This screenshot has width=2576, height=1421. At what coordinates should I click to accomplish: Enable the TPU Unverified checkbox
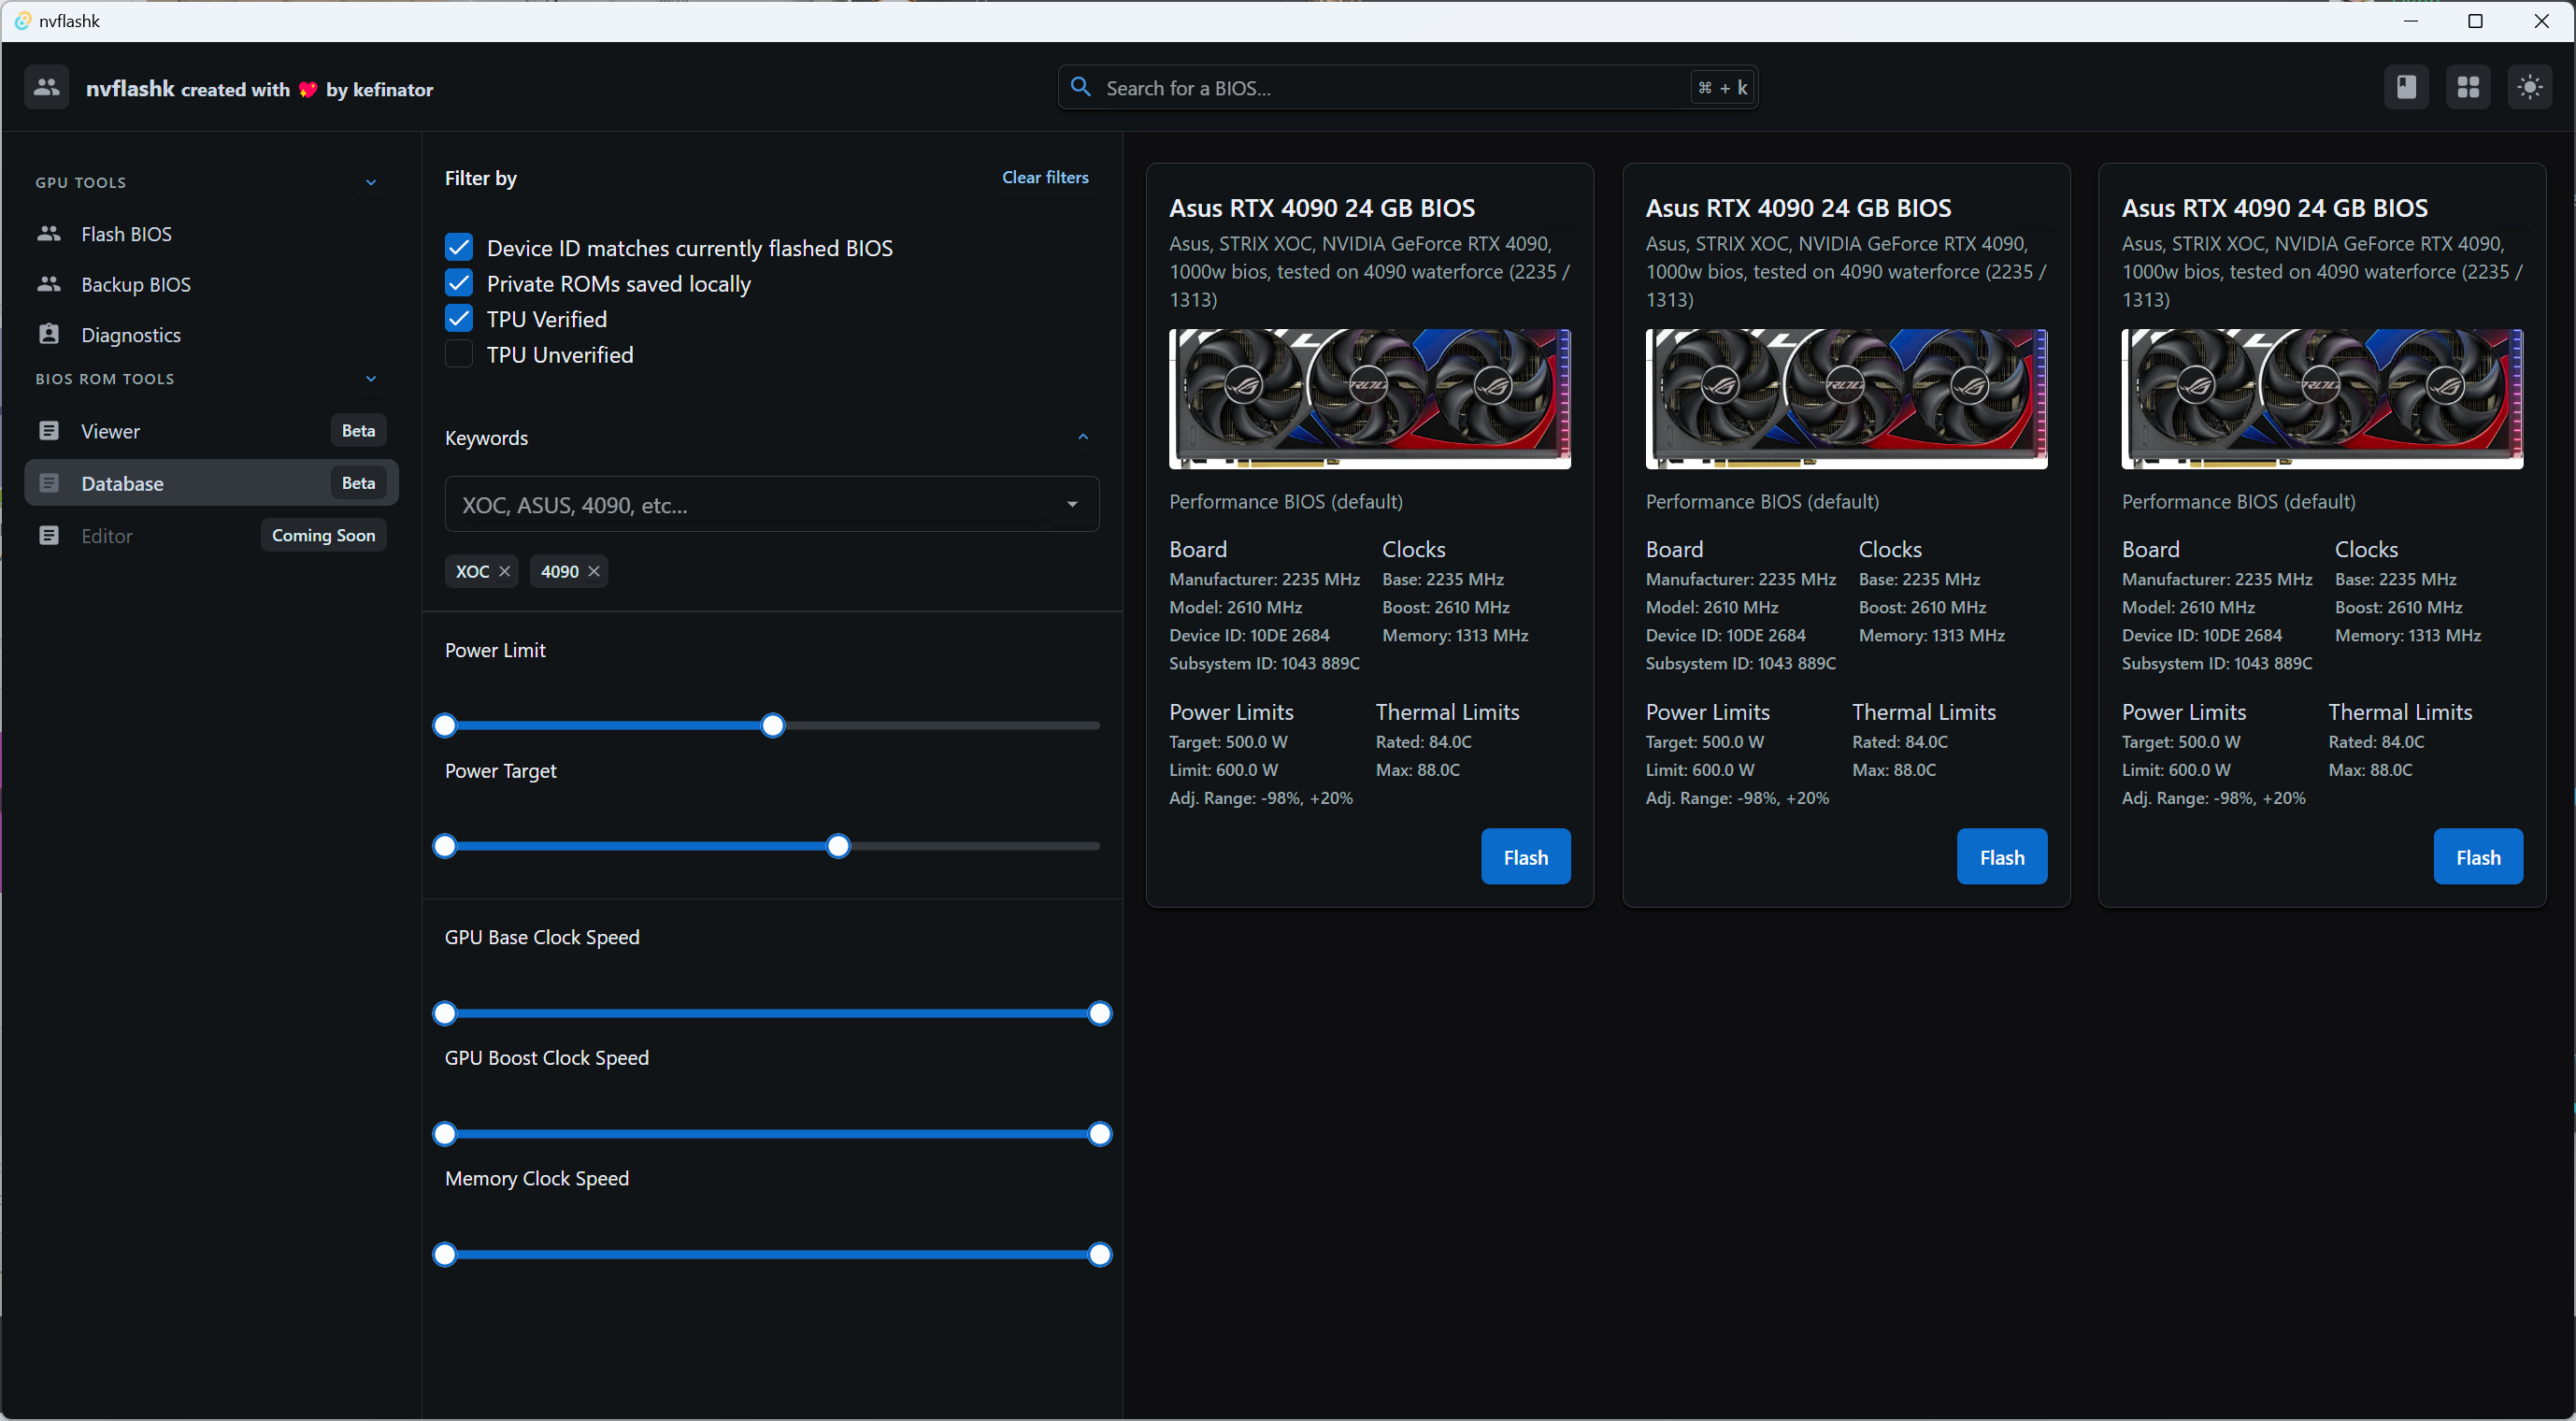click(459, 354)
